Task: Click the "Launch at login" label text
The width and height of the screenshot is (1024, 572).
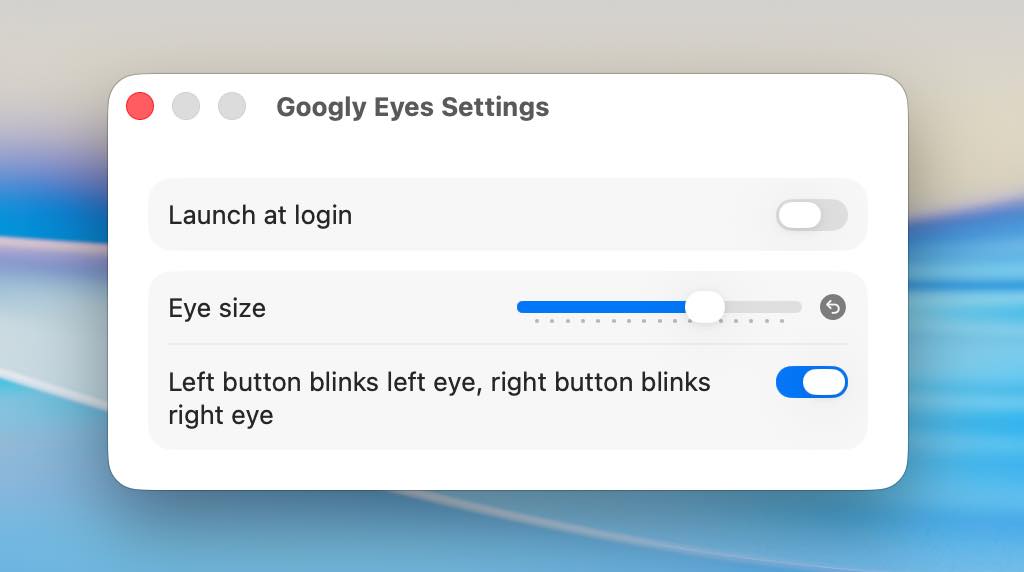Action: coord(260,215)
